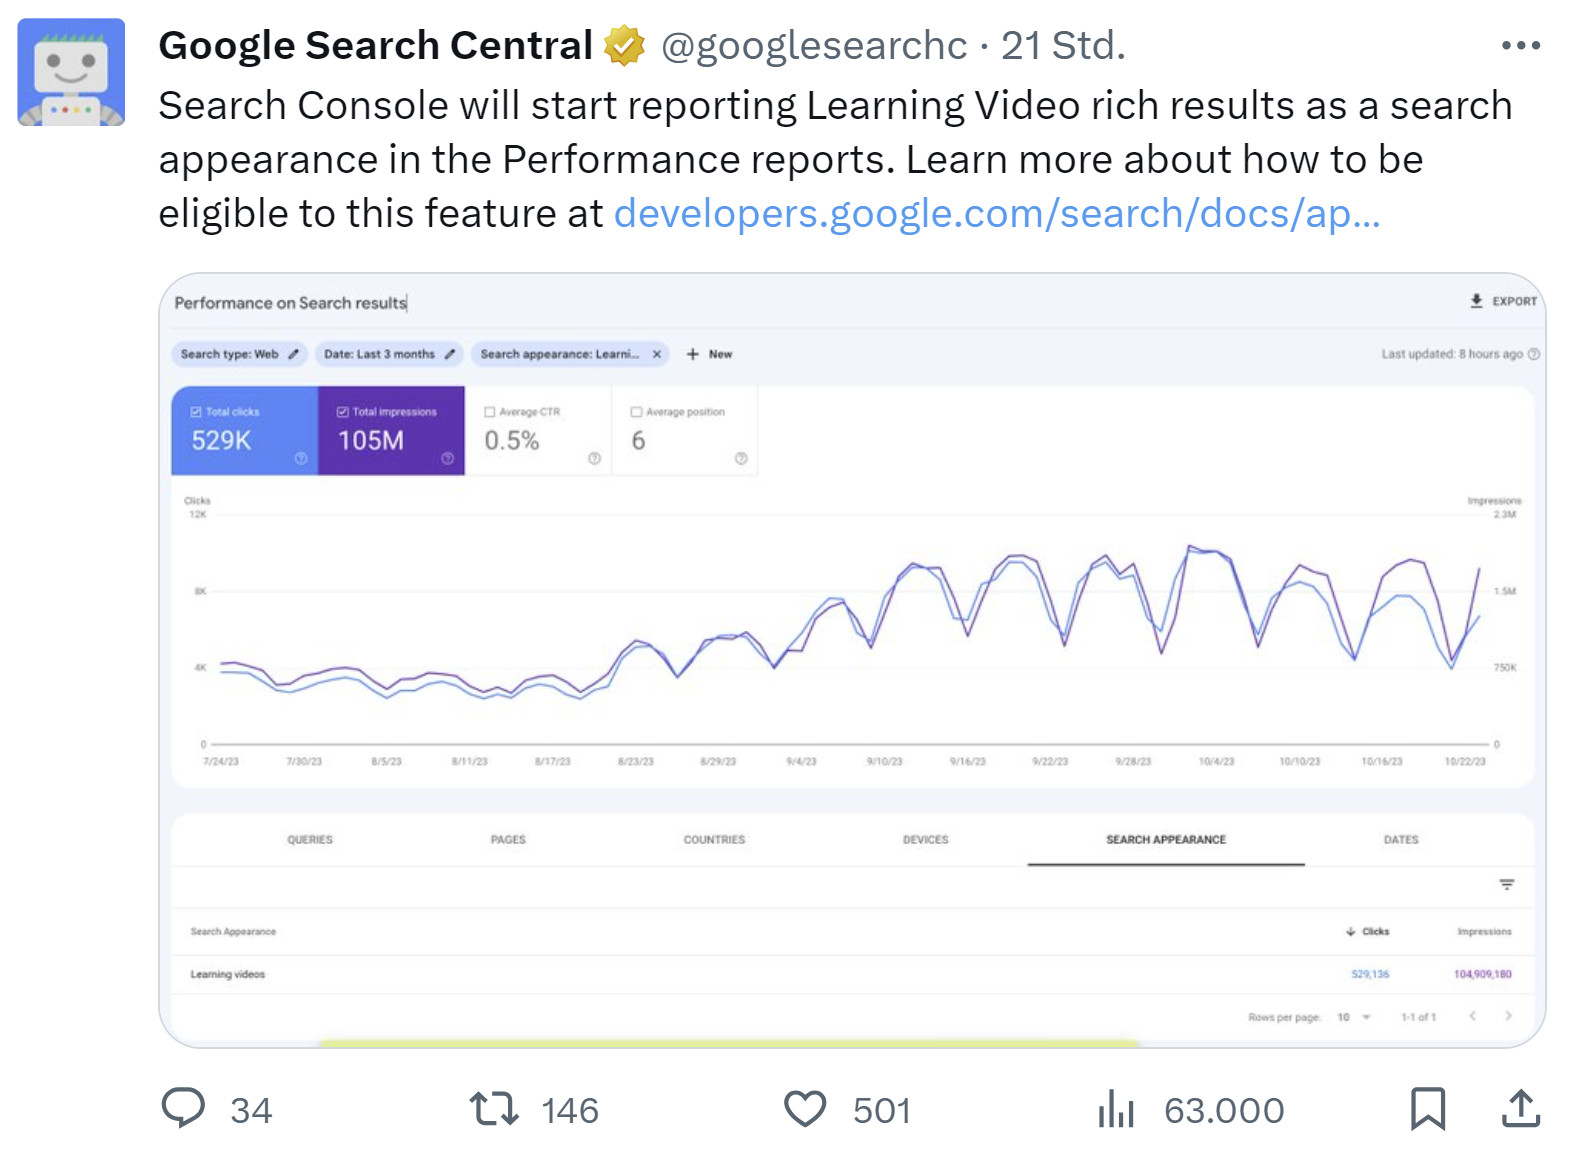This screenshot has width=1573, height=1149.
Task: Disable the Total impressions checkbox
Action: [x=341, y=411]
